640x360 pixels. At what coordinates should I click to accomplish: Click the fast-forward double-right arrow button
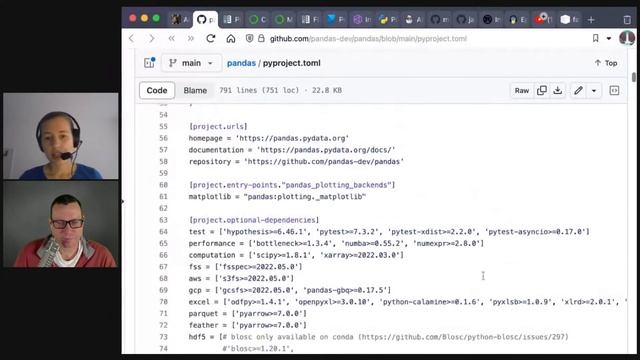pos(191,38)
